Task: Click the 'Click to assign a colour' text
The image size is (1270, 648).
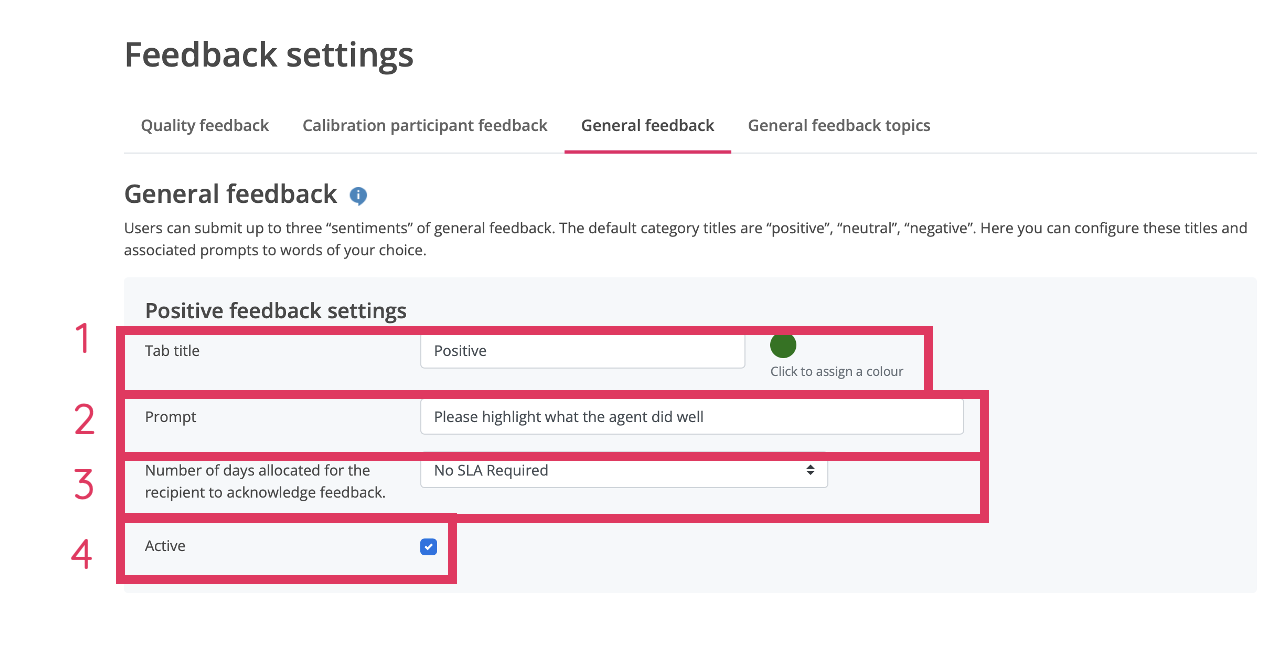Action: (x=836, y=372)
